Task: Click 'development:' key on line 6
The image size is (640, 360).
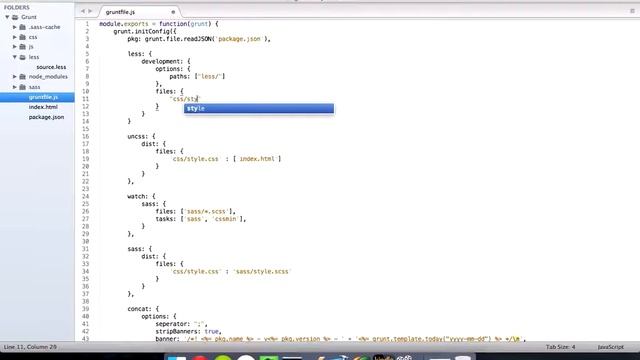Action: [x=162, y=62]
